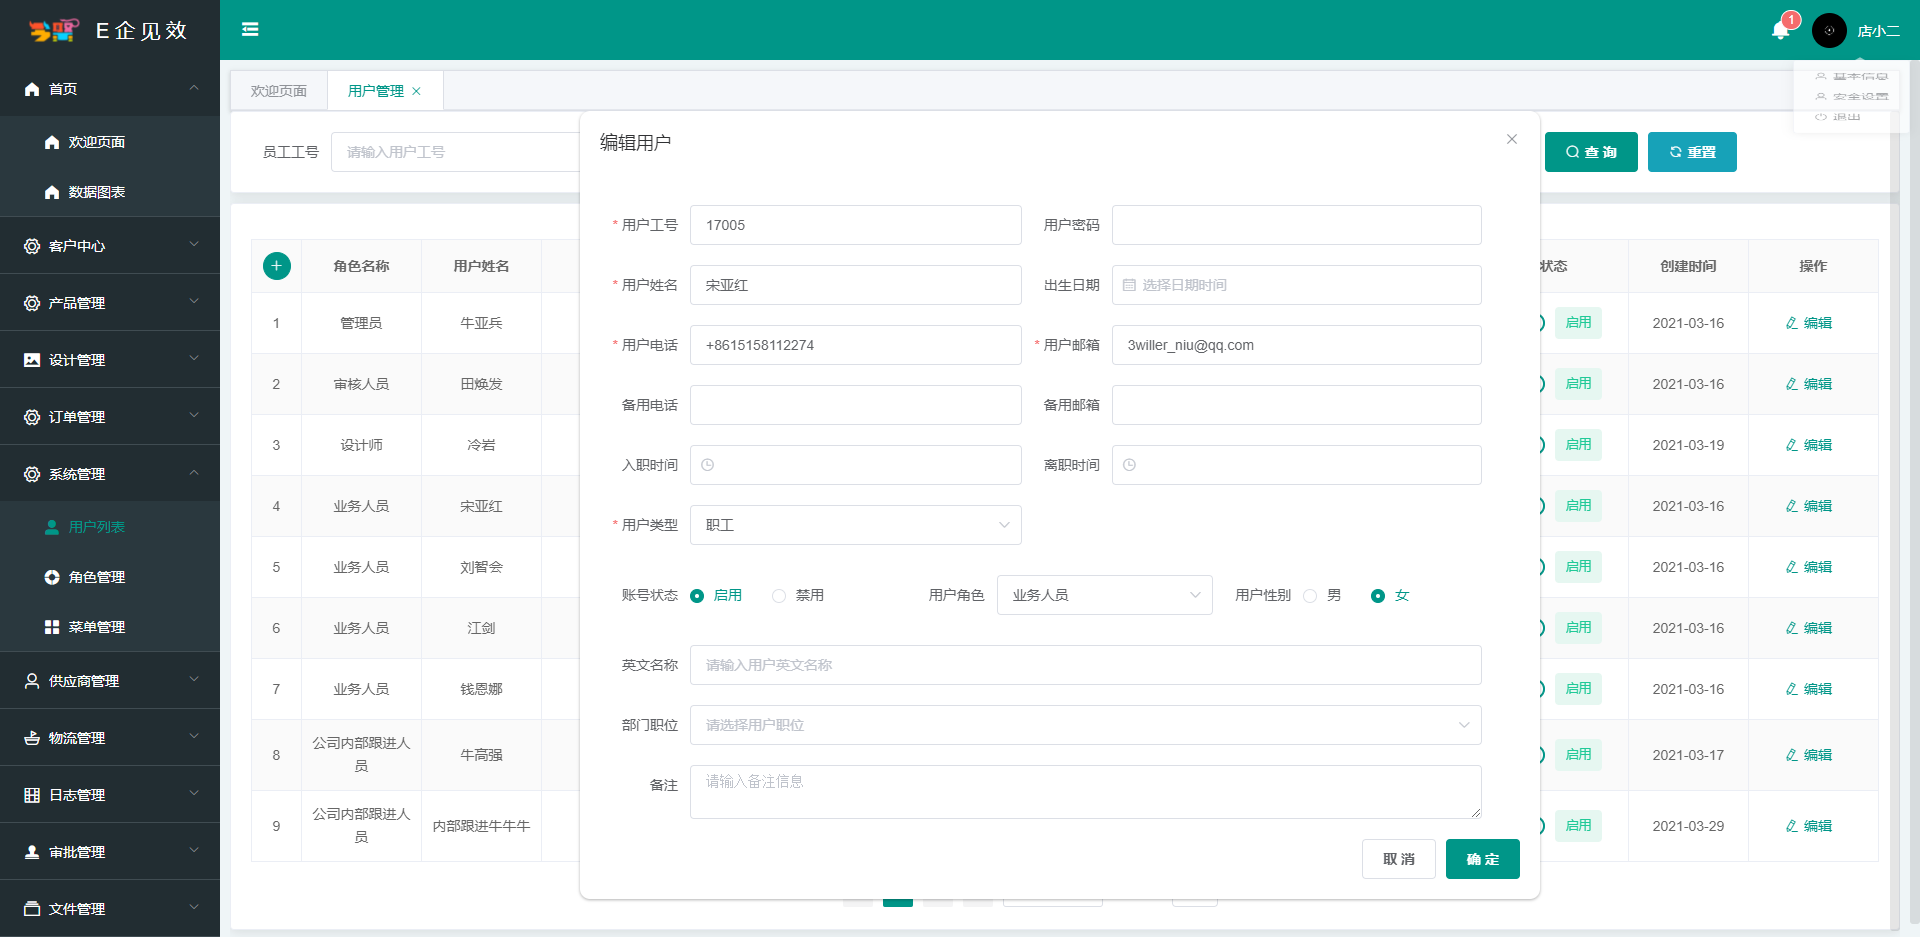Screen dimensions: 1920x937
Task: Close the 用户管理 tab via x icon
Action: pyautogui.click(x=417, y=91)
